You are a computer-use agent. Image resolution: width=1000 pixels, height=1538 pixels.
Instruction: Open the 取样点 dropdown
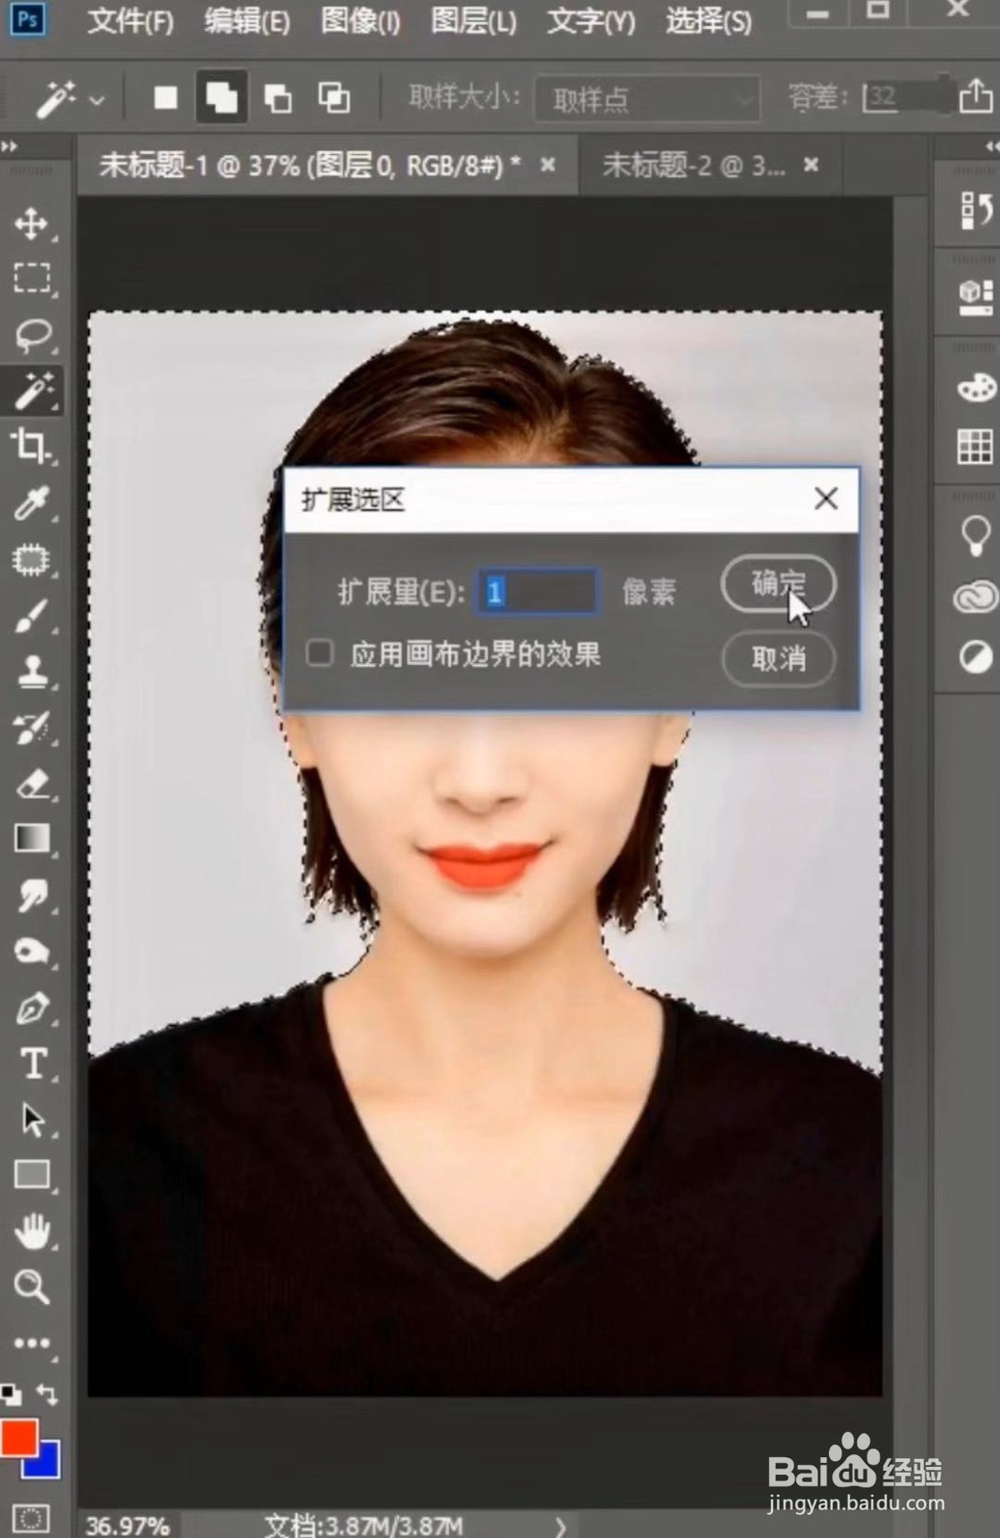[646, 98]
